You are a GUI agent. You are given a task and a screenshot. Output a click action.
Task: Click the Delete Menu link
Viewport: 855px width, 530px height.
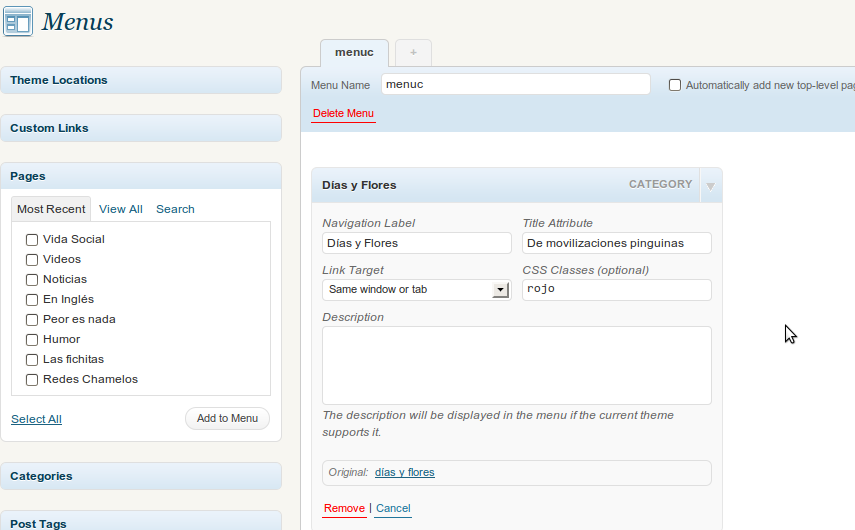coord(343,114)
